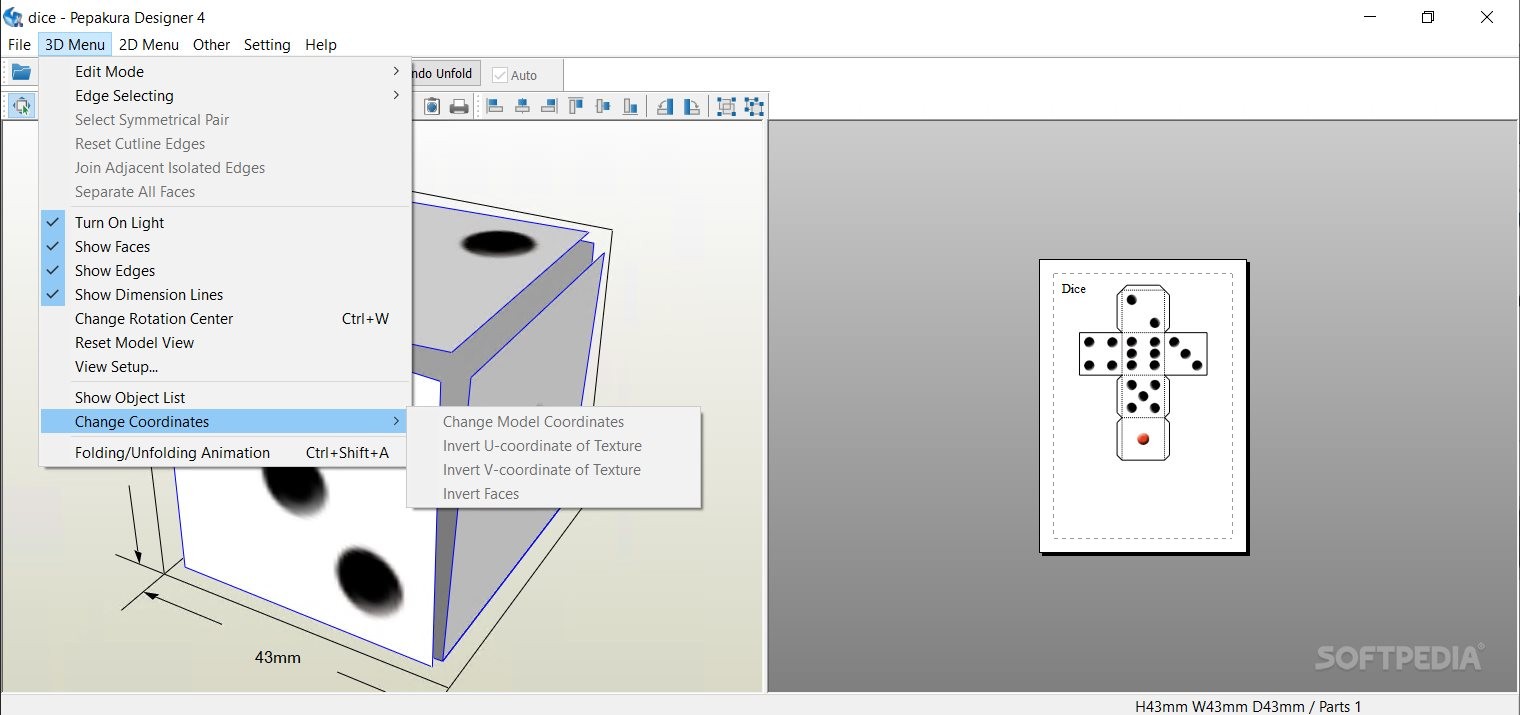Choose Invert U-coordinate of Texture
Screen dimensions: 1520x715
554,446
